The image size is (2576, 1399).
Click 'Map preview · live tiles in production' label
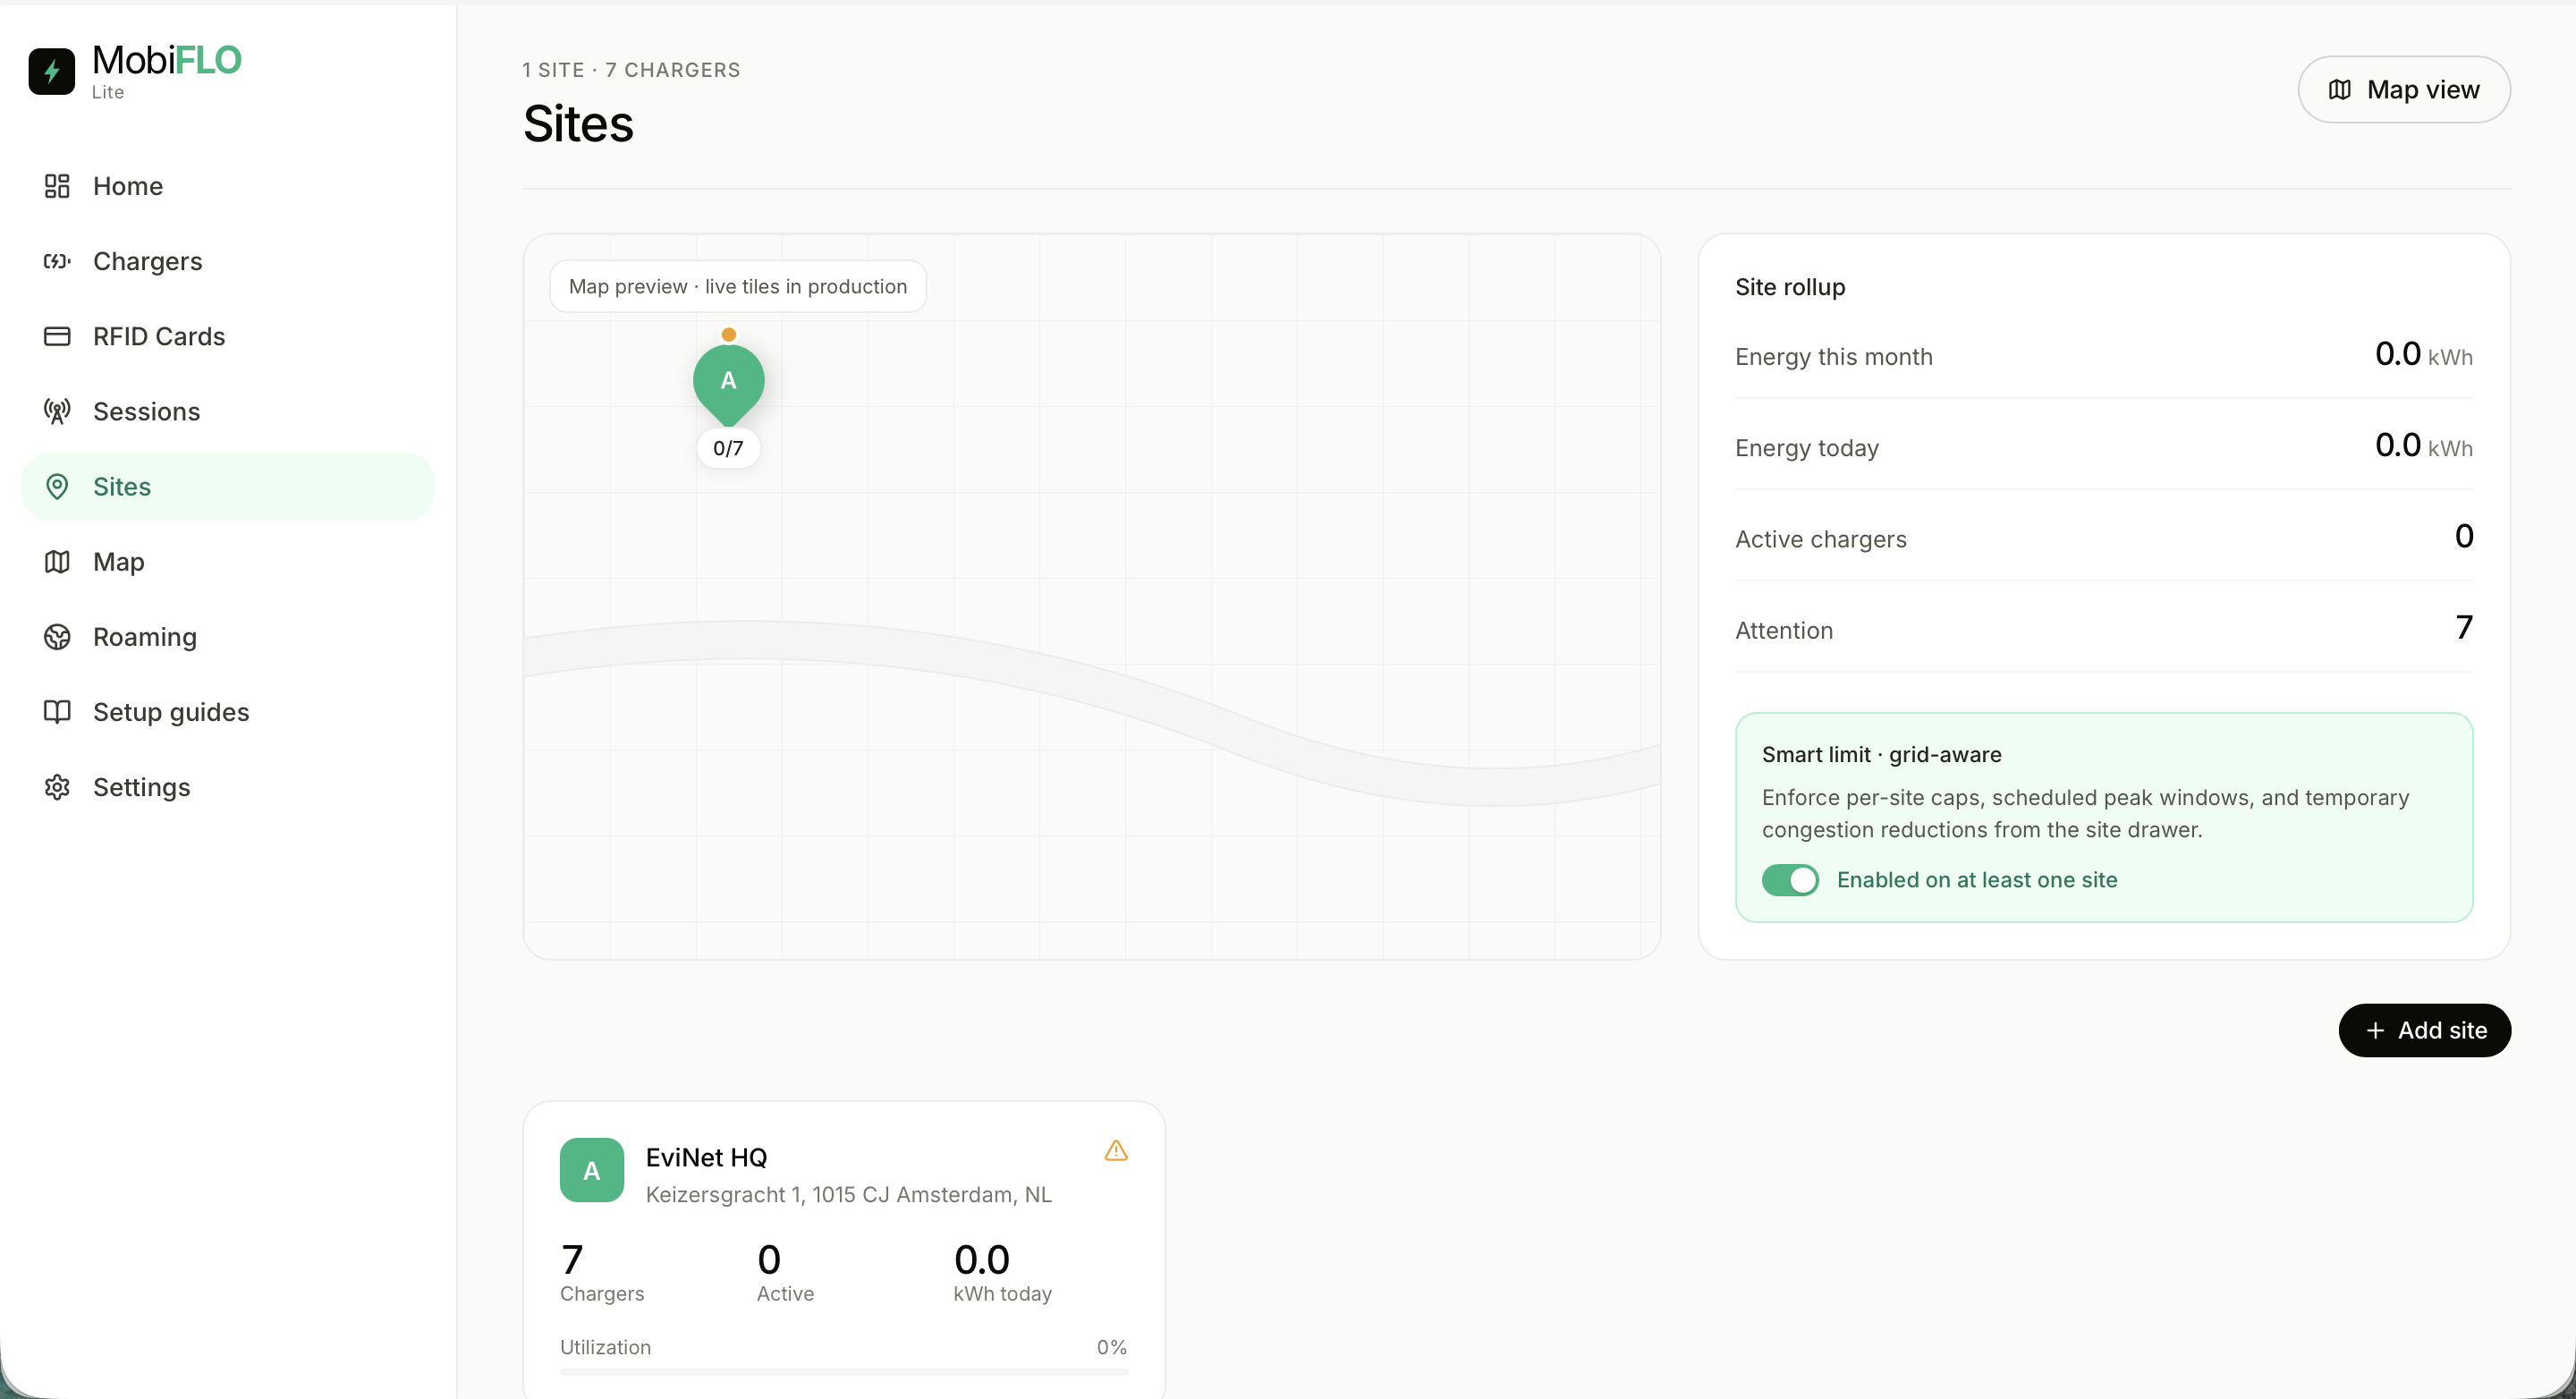click(738, 287)
